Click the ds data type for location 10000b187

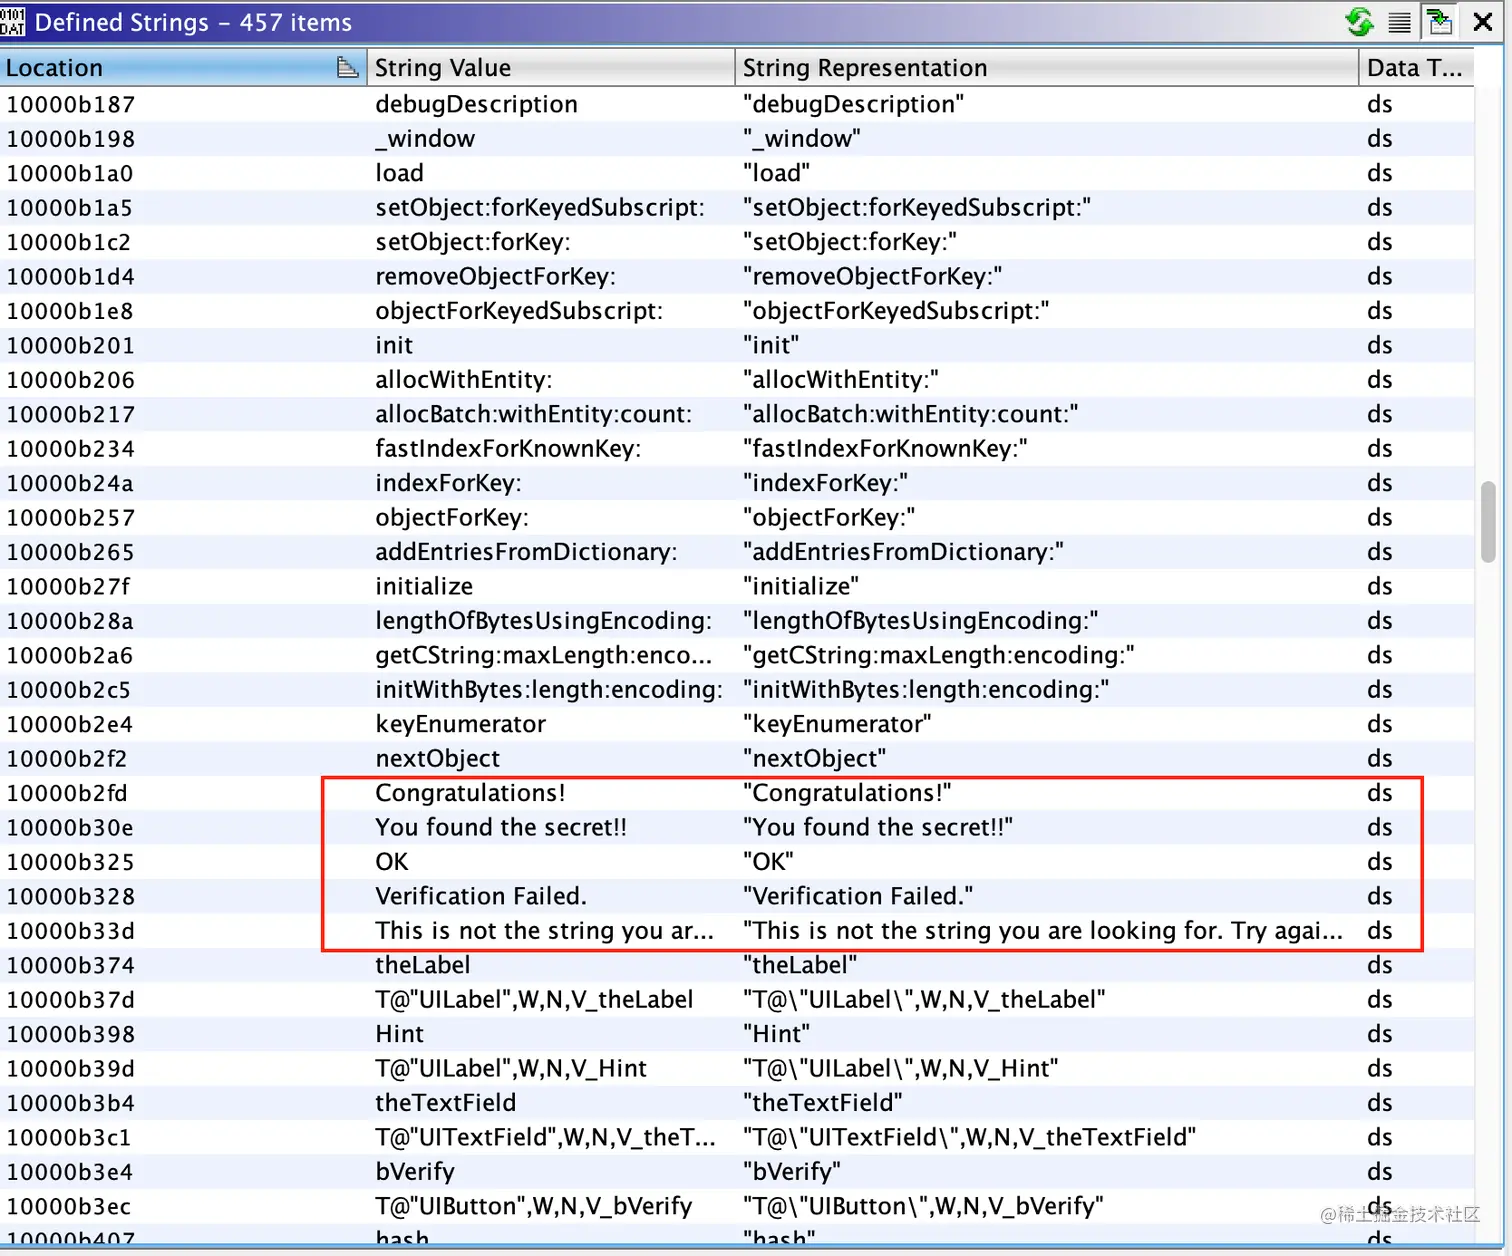(1380, 104)
